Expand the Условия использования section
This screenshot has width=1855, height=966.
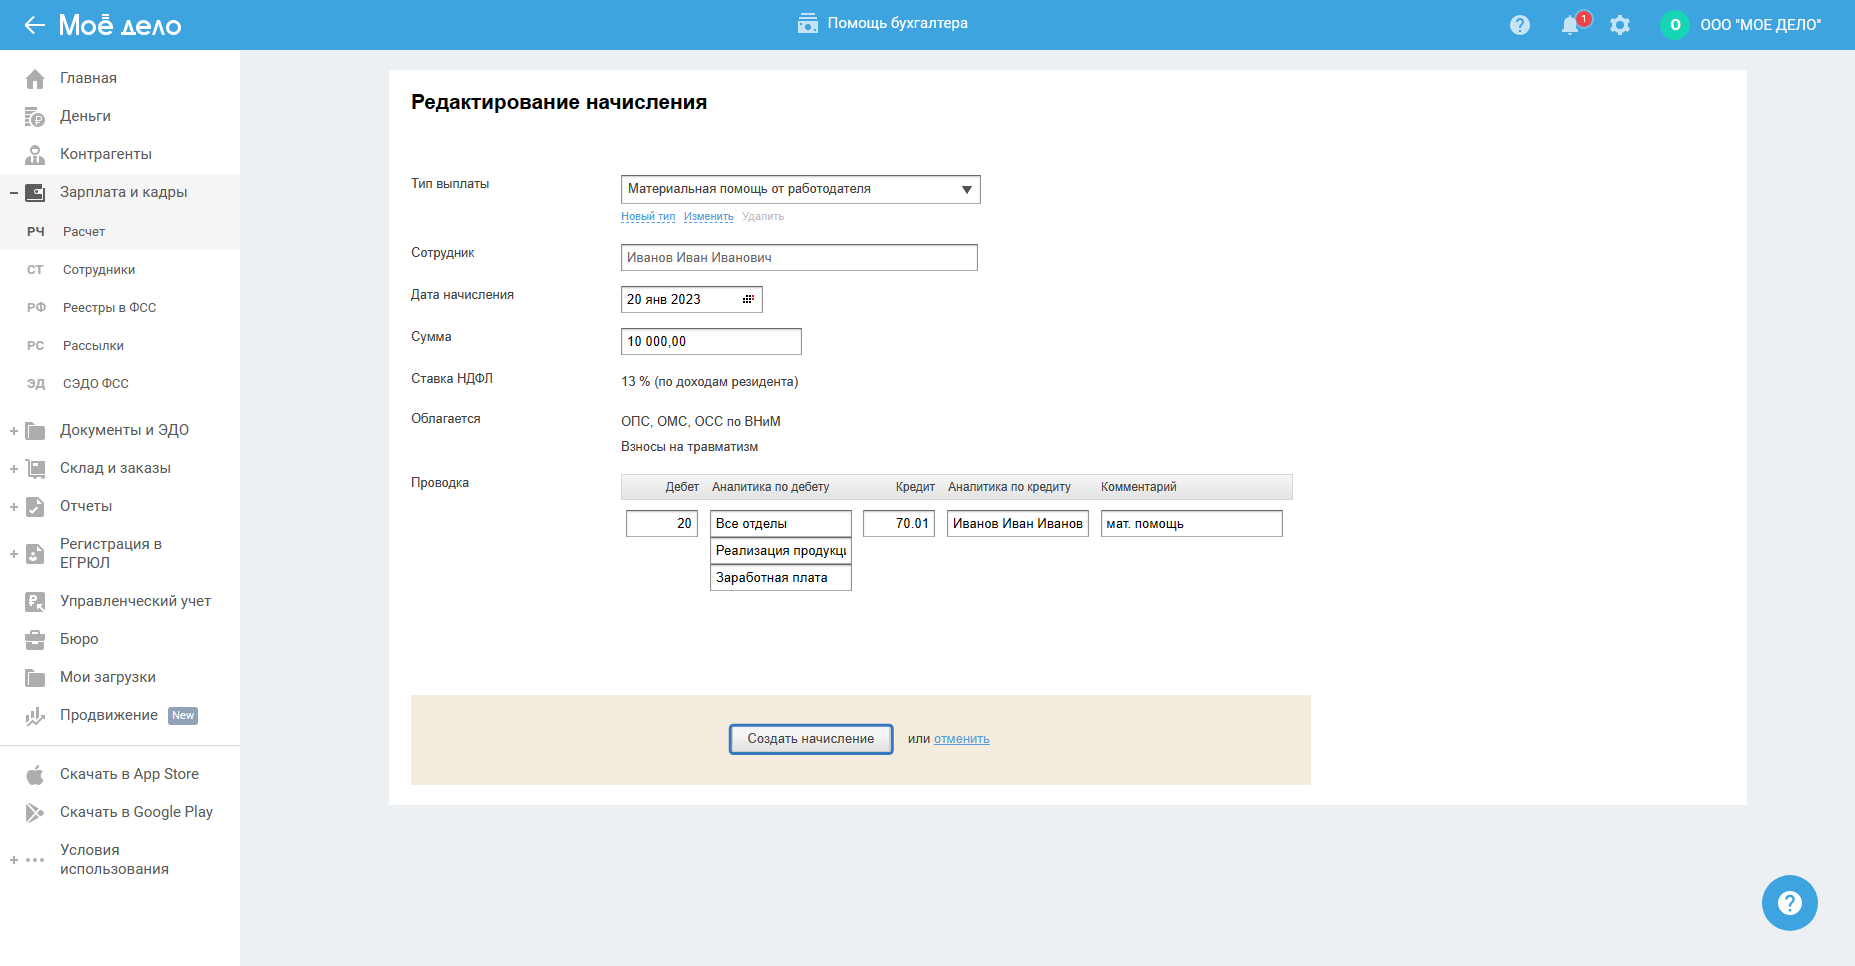pyautogui.click(x=14, y=860)
